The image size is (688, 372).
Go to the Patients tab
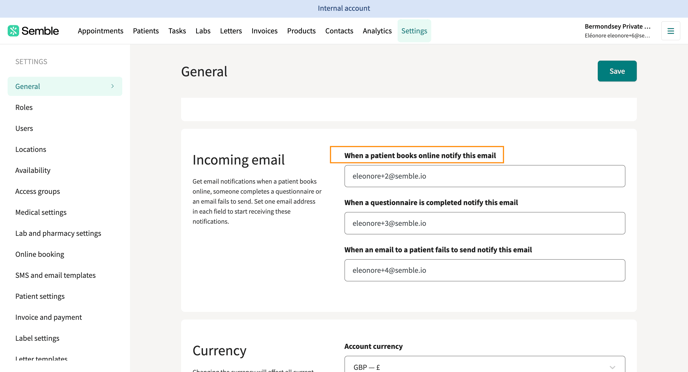point(146,31)
